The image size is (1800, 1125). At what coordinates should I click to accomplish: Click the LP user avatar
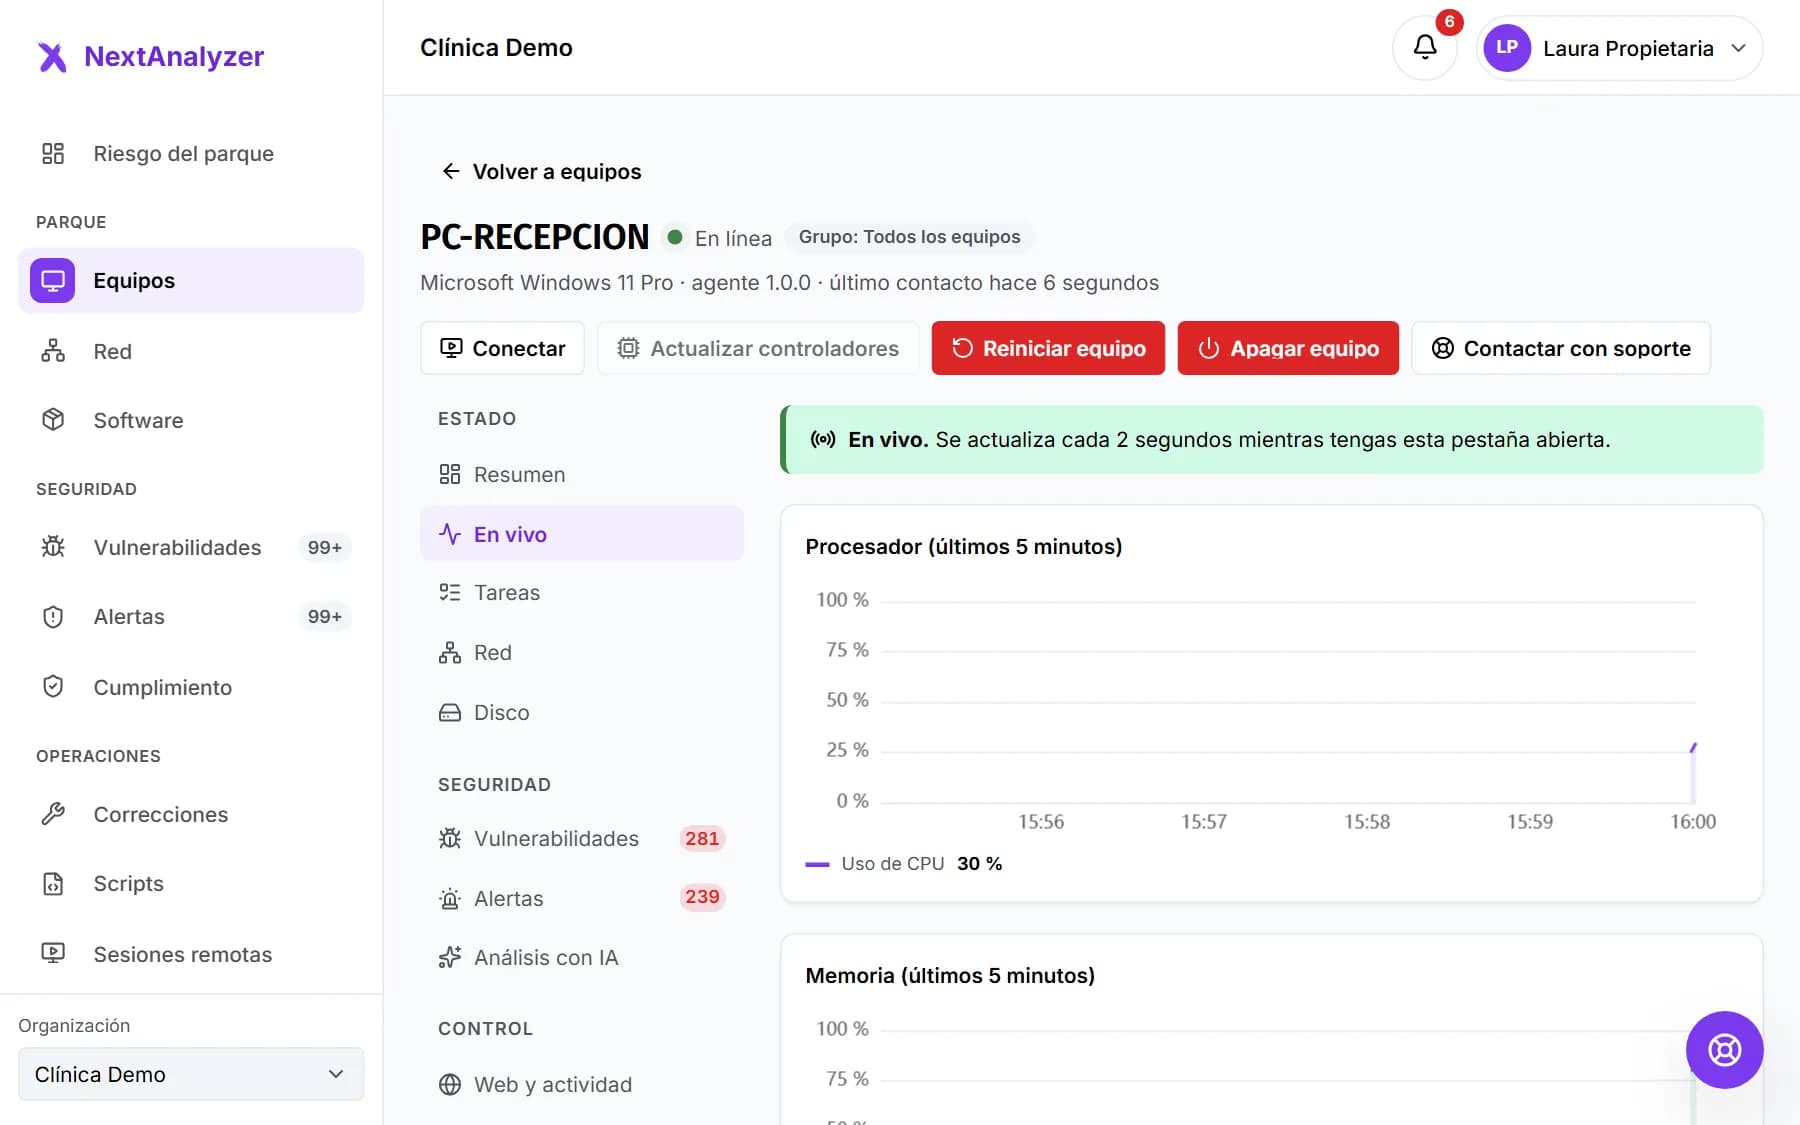tap(1507, 48)
